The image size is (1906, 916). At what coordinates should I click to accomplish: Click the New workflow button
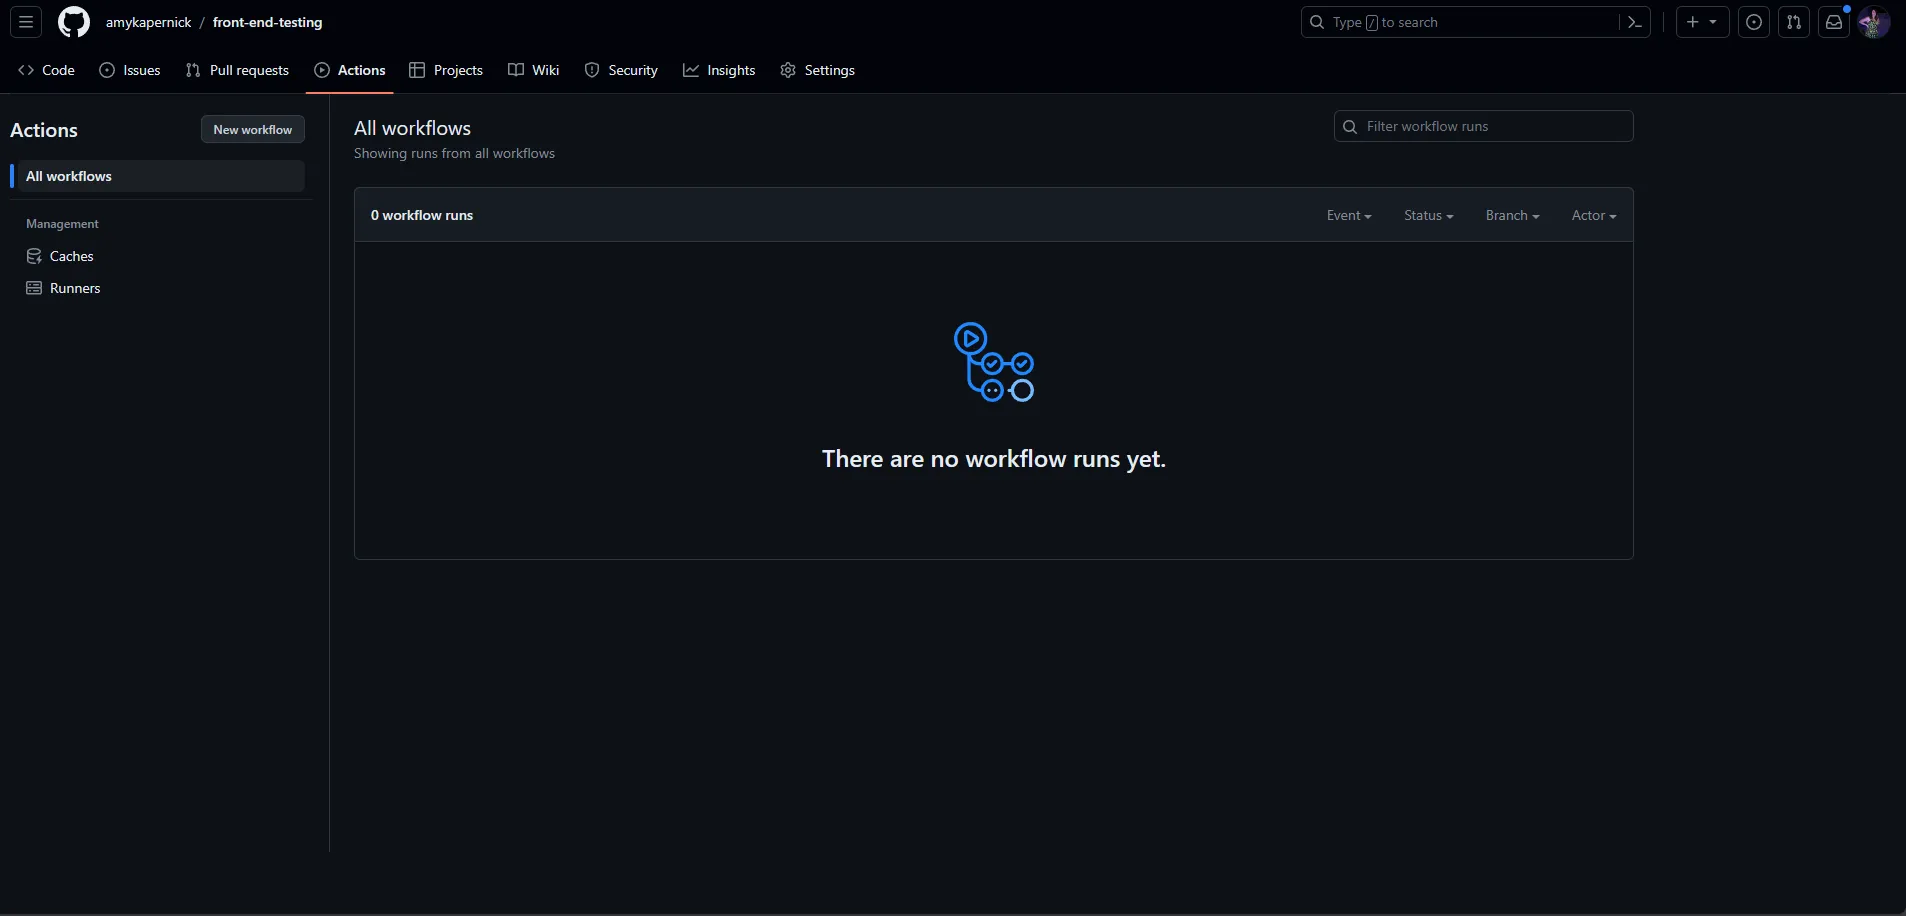252,129
